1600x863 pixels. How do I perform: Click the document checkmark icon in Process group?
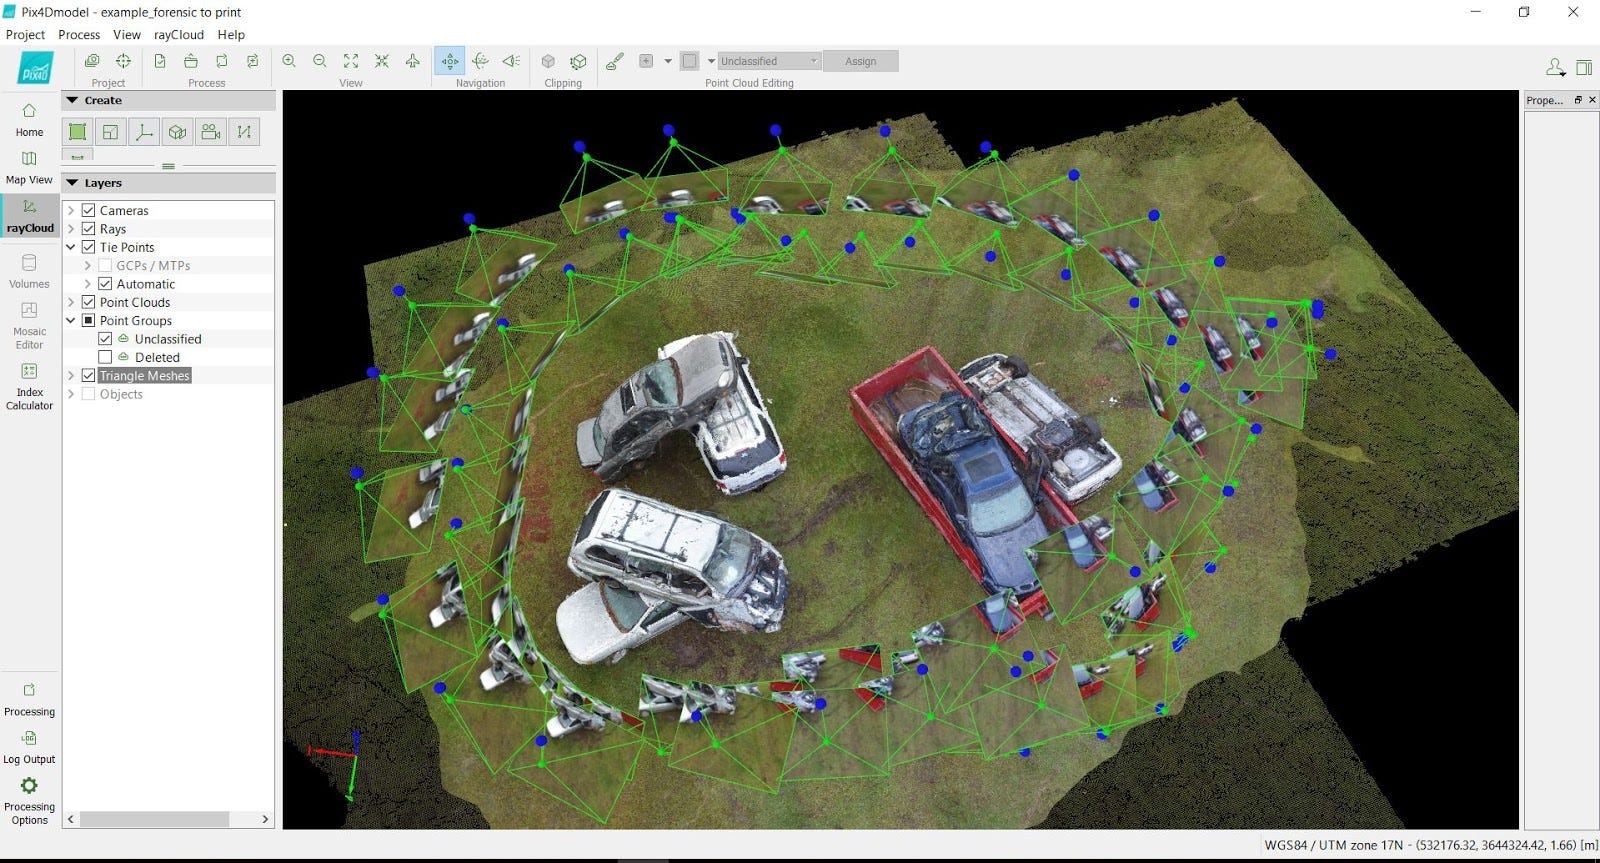pos(160,61)
